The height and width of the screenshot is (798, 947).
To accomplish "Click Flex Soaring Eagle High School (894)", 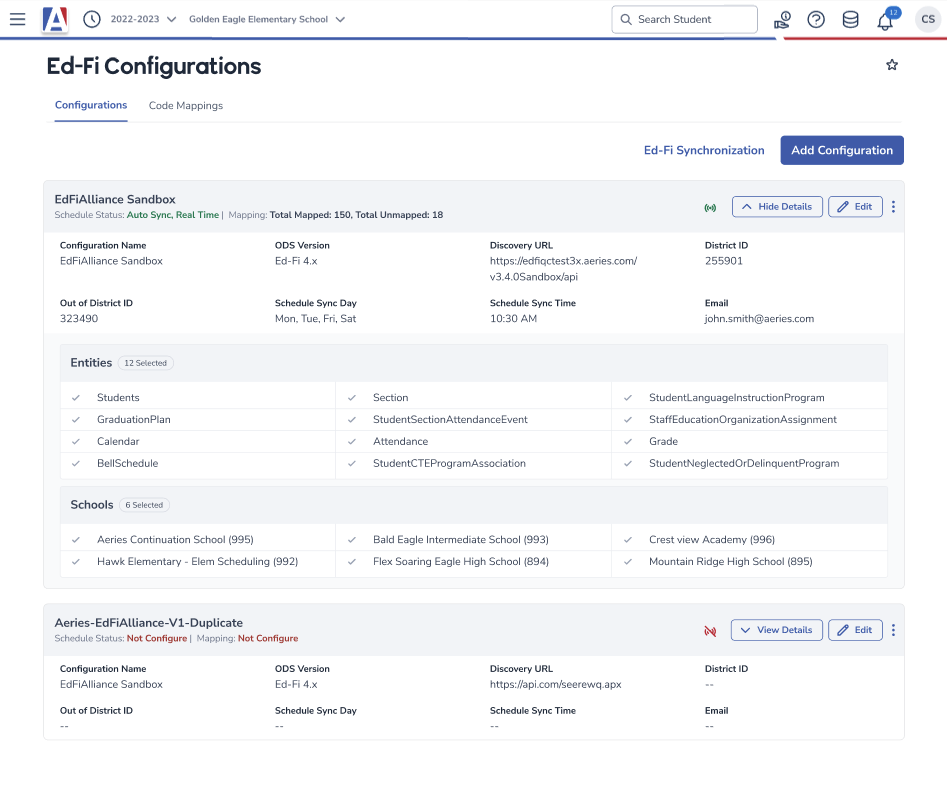I will point(461,561).
